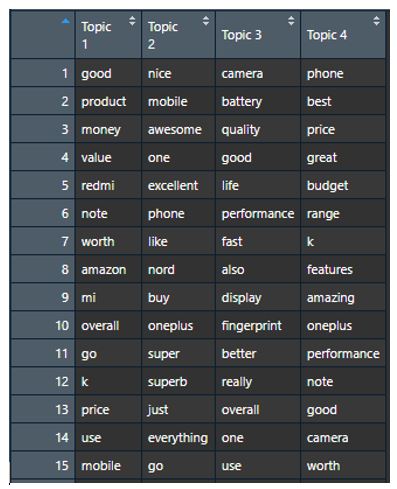The width and height of the screenshot is (397, 489).
Task: Click row number 1 index cell
Action: click(x=43, y=73)
